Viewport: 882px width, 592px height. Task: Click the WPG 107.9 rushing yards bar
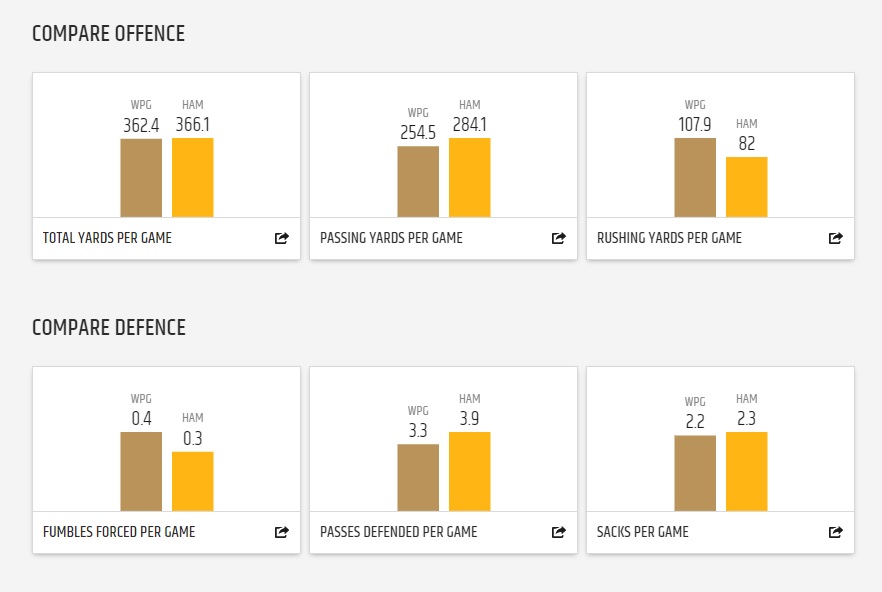tap(695, 178)
